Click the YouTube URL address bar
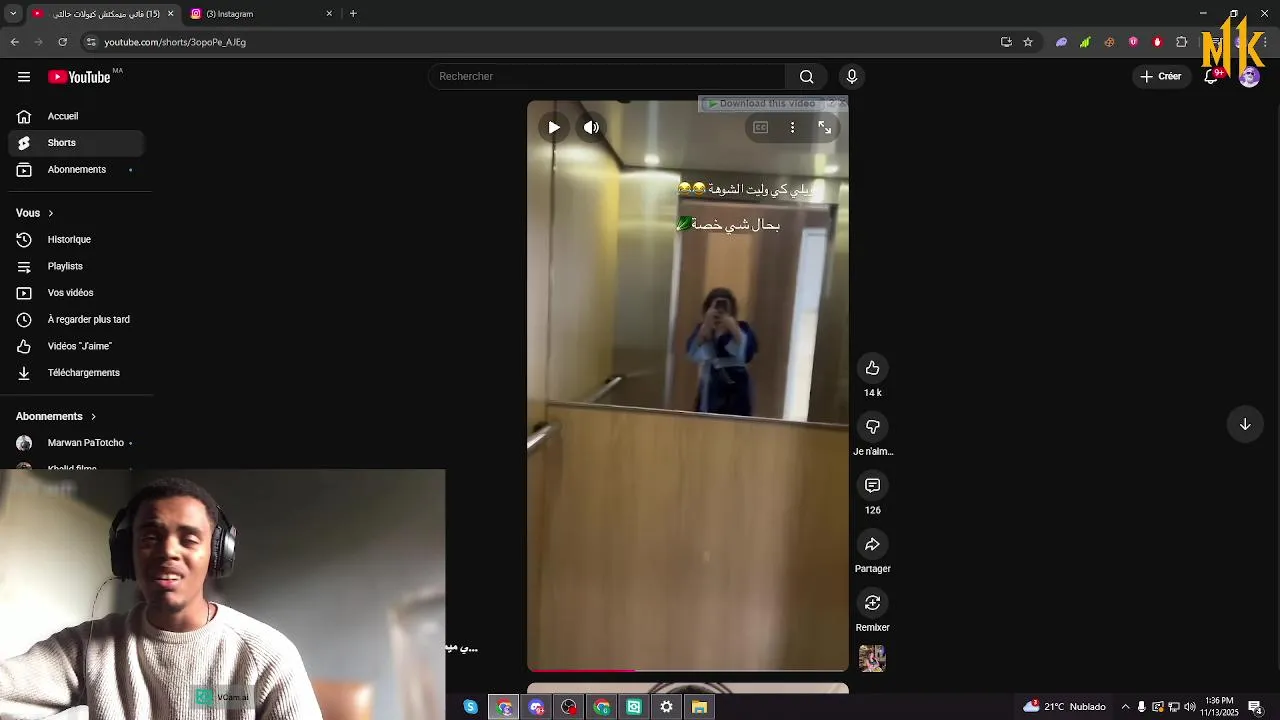The height and width of the screenshot is (720, 1280). pyautogui.click(x=540, y=42)
